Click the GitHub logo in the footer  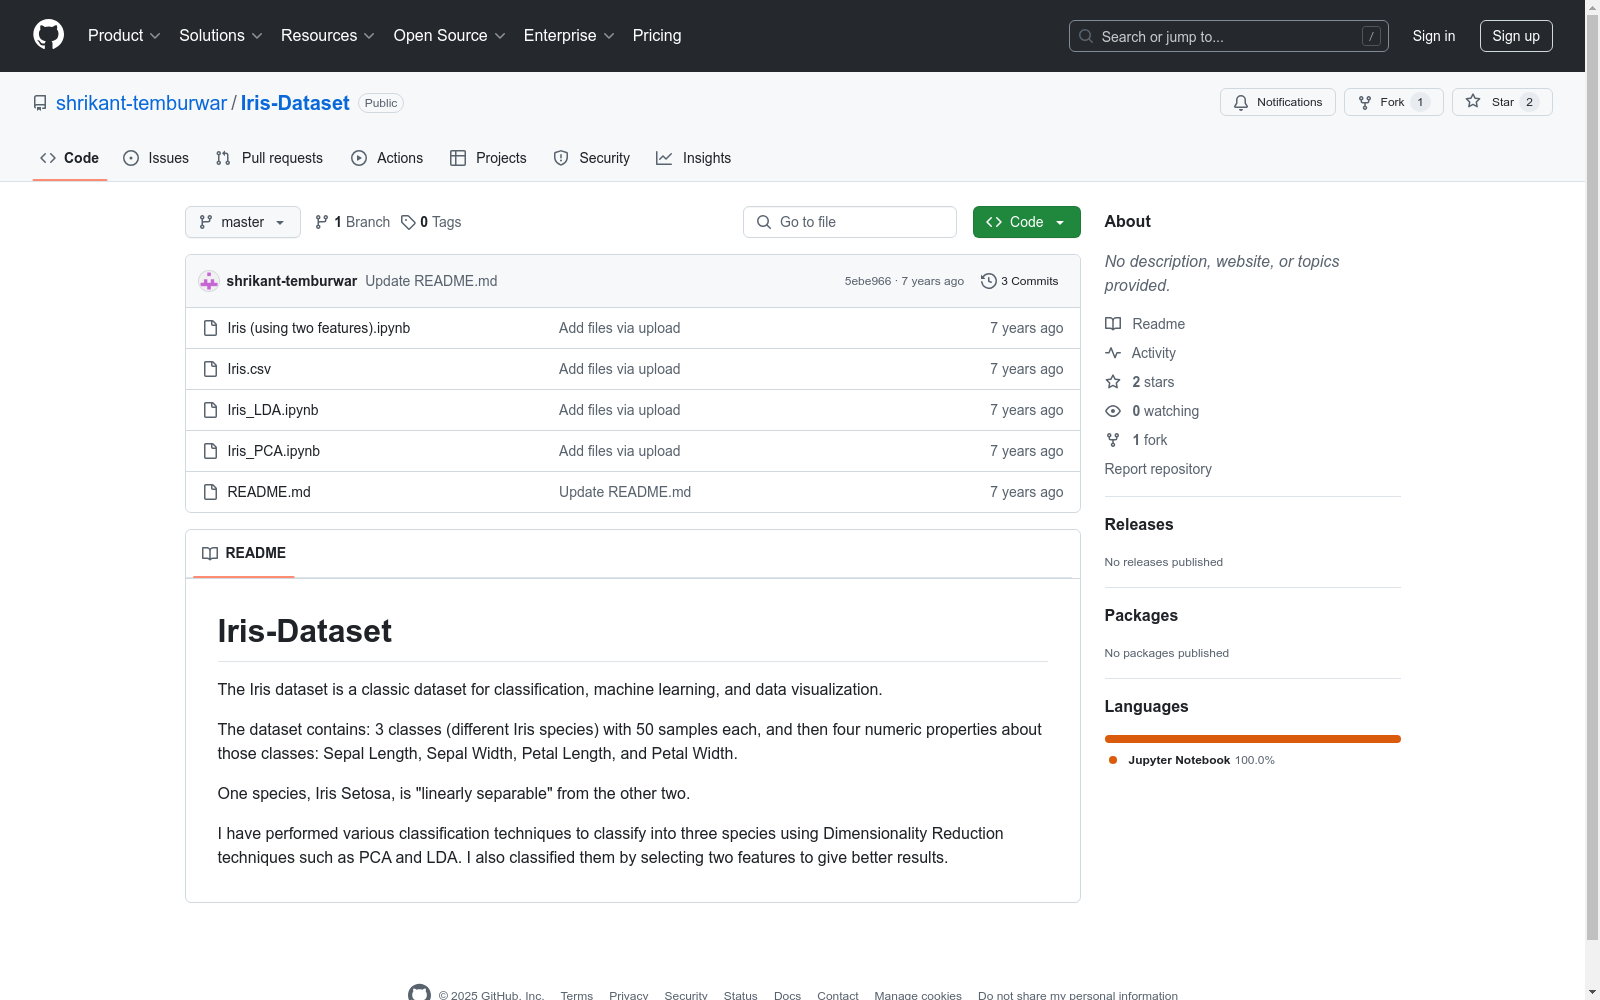pos(419,993)
